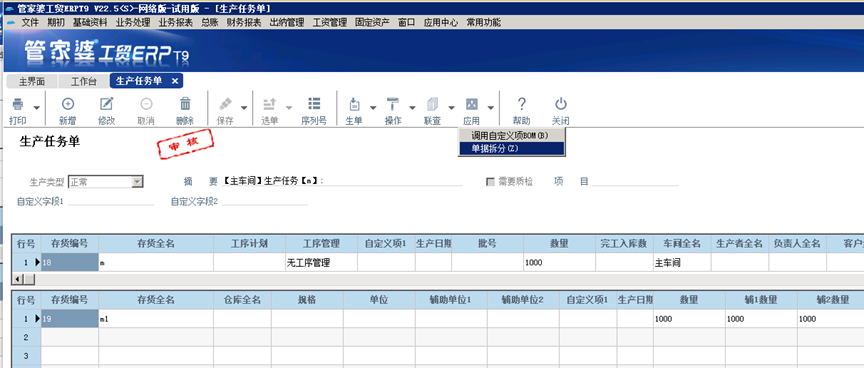Viewport: 864px width, 368px height.
Task: Click the 操作 paint roller icon
Action: point(393,104)
